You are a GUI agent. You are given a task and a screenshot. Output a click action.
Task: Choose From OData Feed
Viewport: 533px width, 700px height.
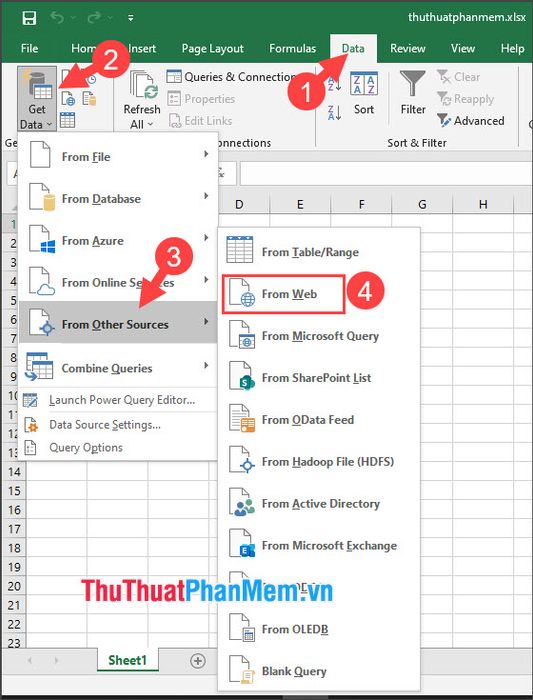[x=319, y=420]
